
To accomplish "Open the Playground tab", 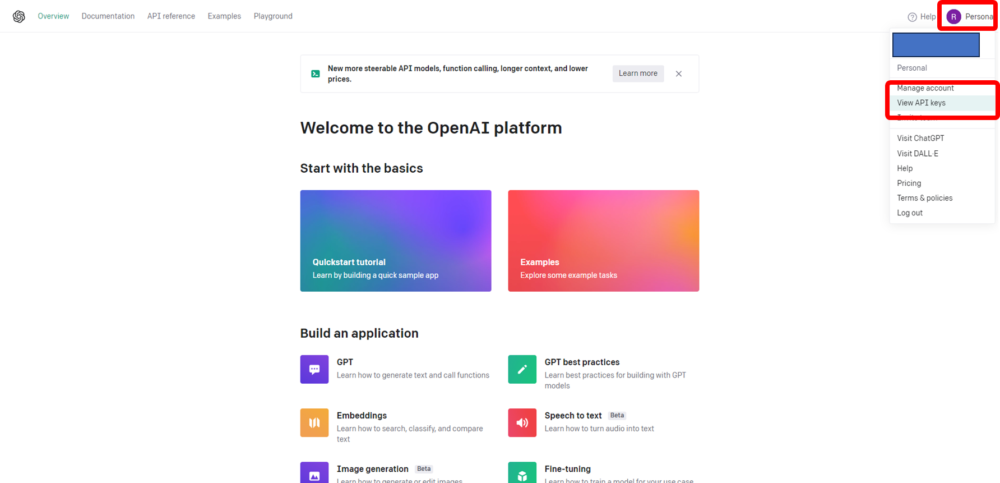I will [273, 17].
